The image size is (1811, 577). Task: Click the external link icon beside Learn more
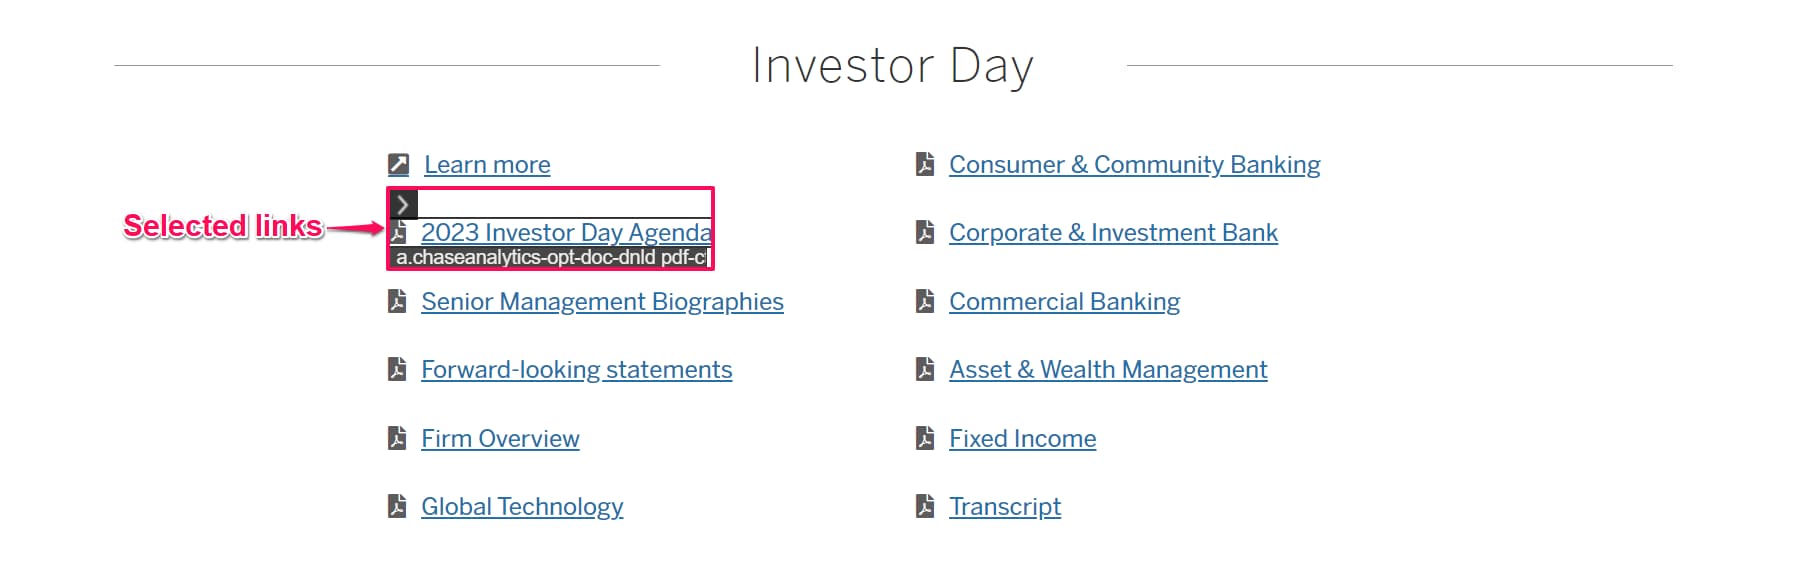pos(398,164)
